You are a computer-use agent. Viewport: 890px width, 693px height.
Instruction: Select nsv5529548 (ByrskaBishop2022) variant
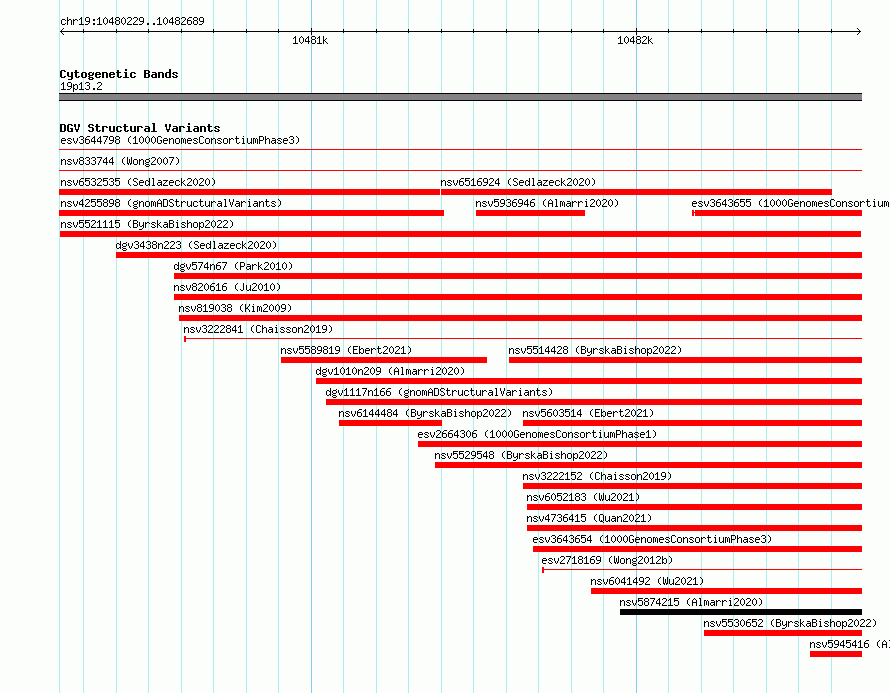521,455
